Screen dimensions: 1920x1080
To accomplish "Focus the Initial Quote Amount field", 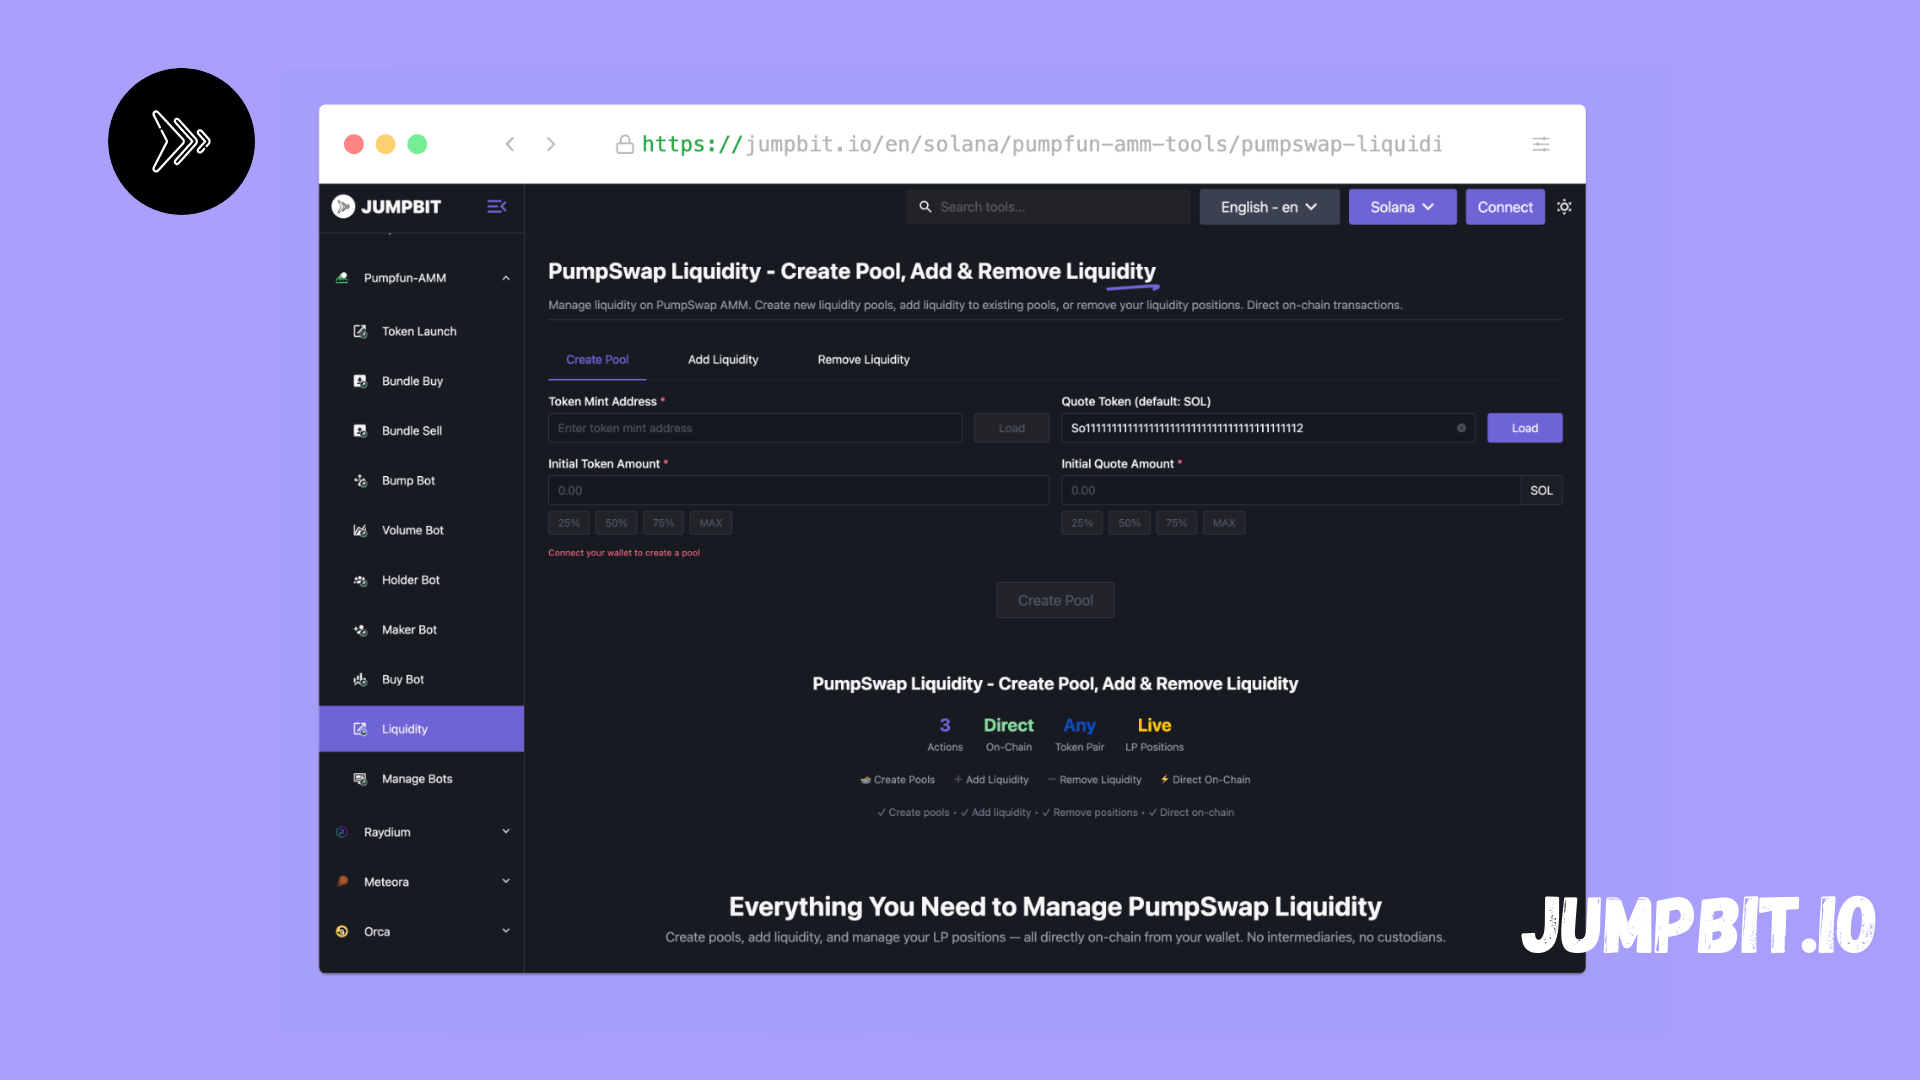I will [1290, 490].
